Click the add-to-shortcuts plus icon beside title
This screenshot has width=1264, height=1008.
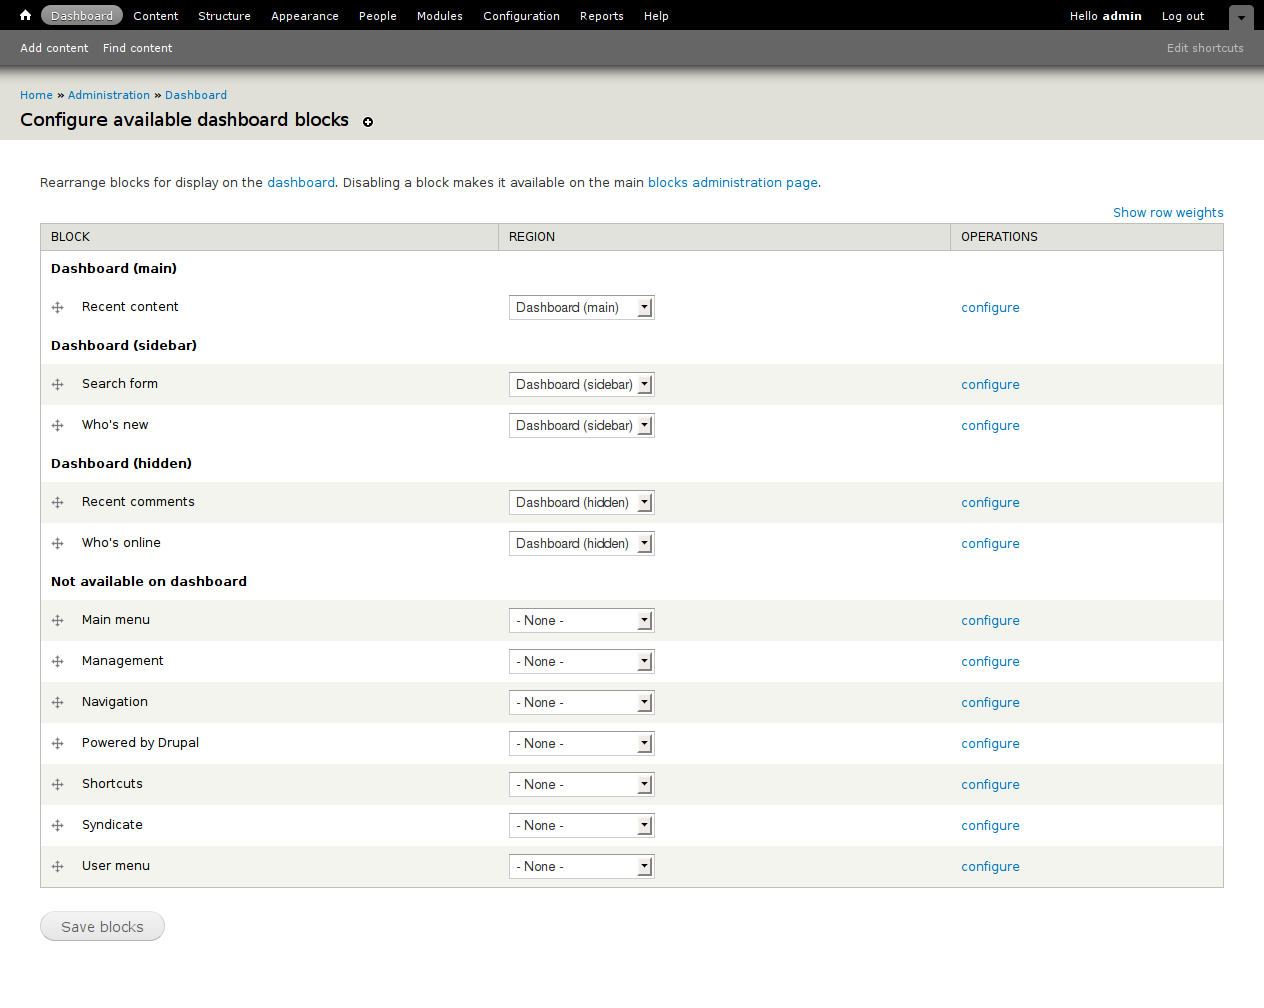(368, 122)
